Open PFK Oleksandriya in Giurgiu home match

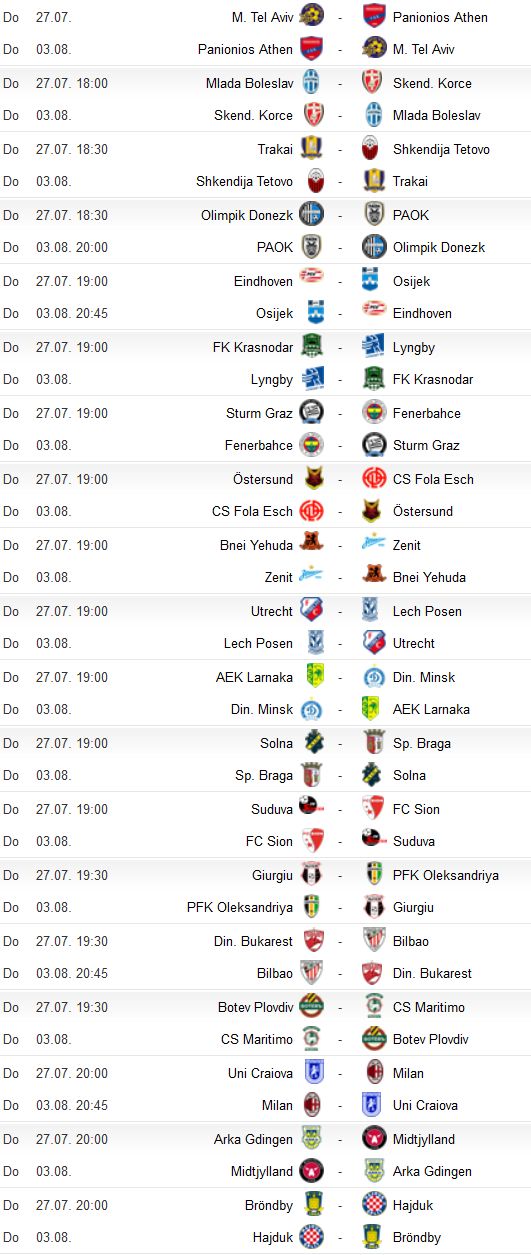446,875
